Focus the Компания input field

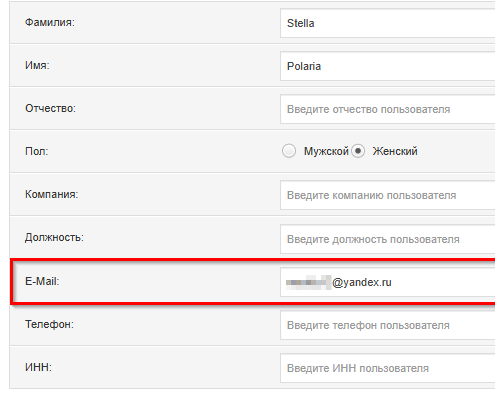(388, 195)
